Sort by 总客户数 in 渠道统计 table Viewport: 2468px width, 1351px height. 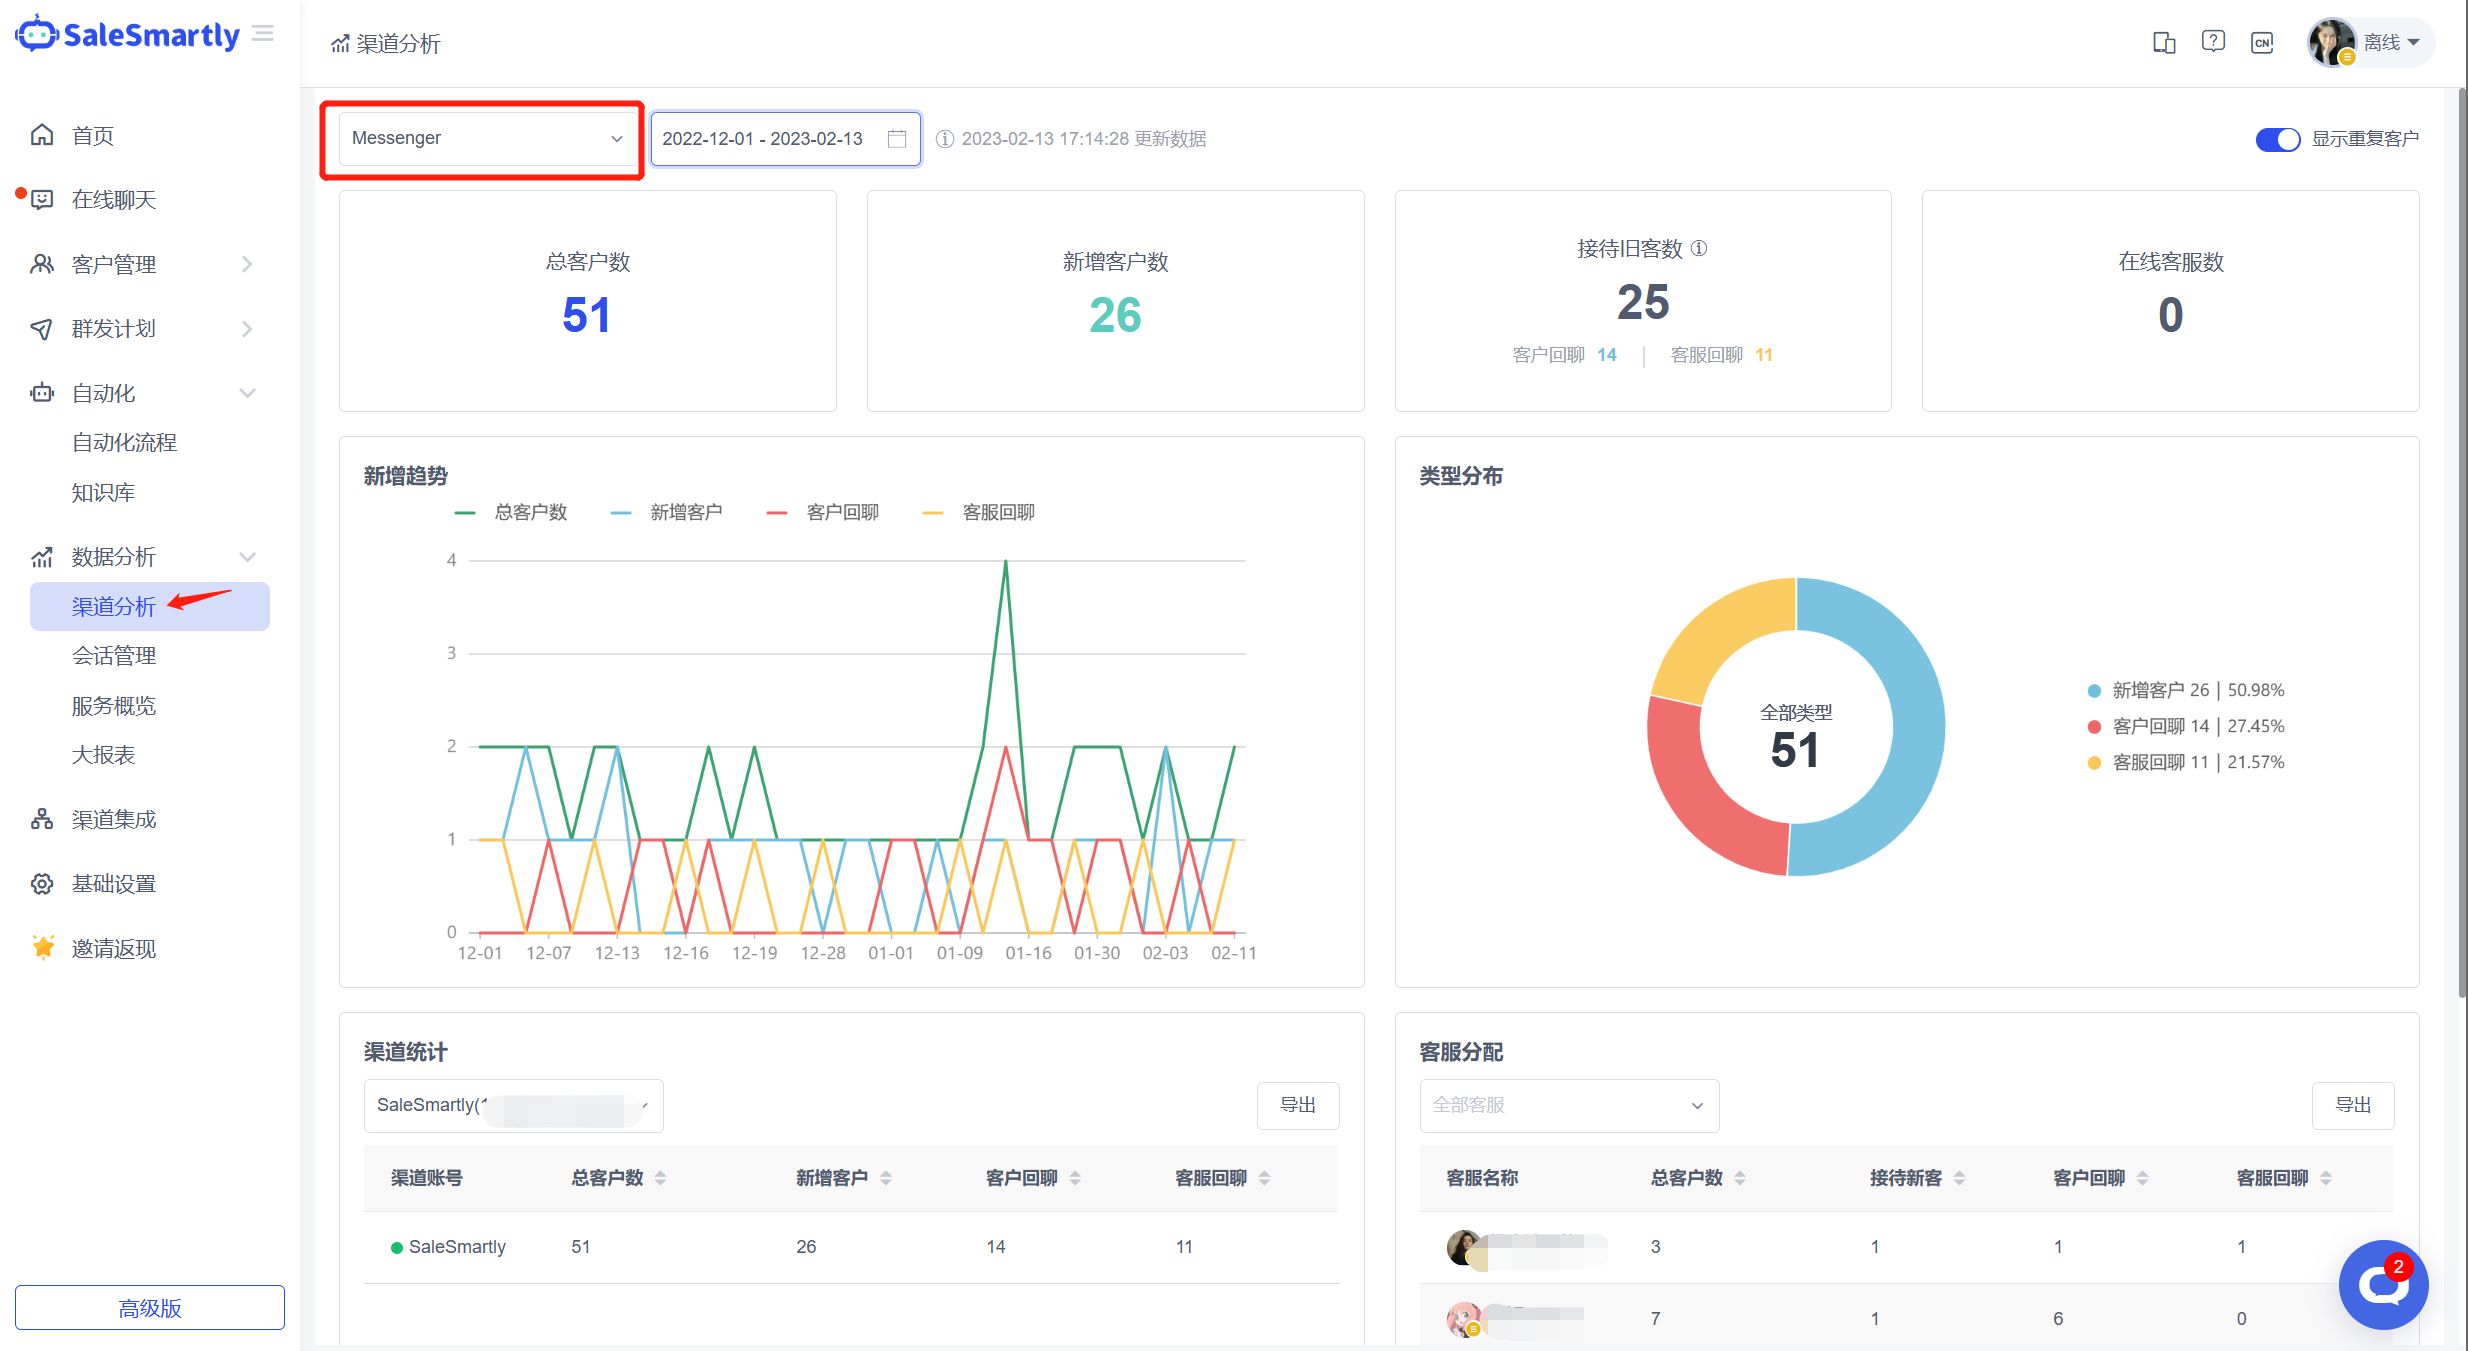point(660,1178)
